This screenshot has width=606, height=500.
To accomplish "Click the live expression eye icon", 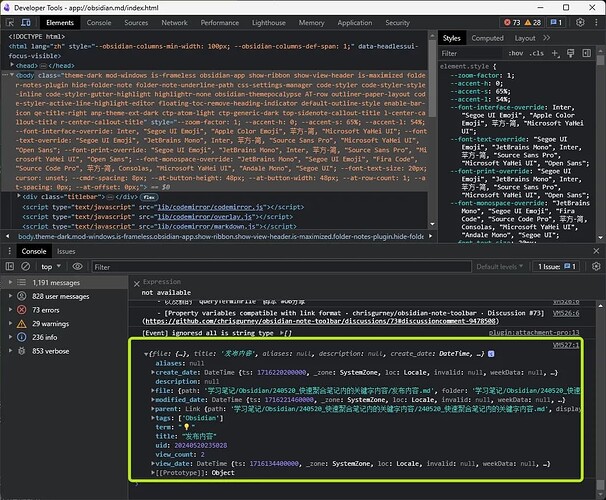I will pyautogui.click(x=77, y=267).
